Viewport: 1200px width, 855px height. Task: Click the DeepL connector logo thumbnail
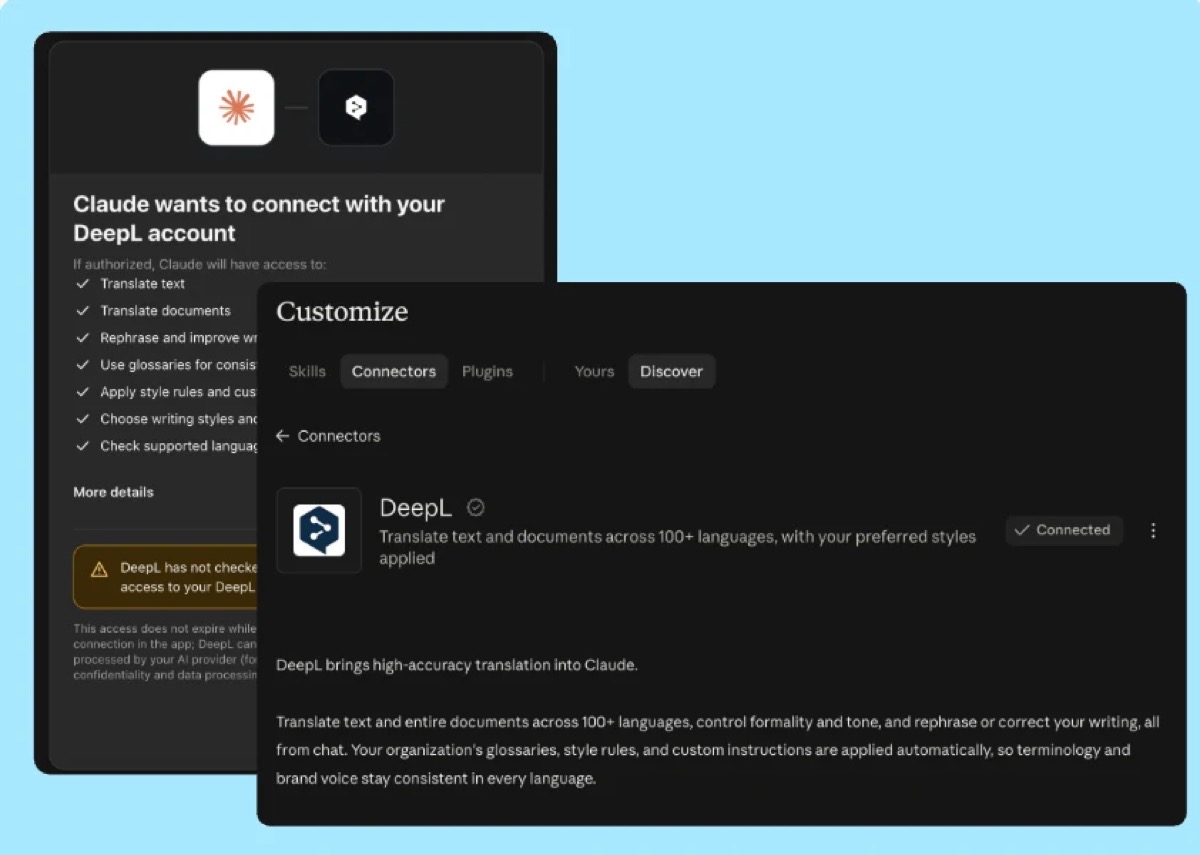coord(319,530)
